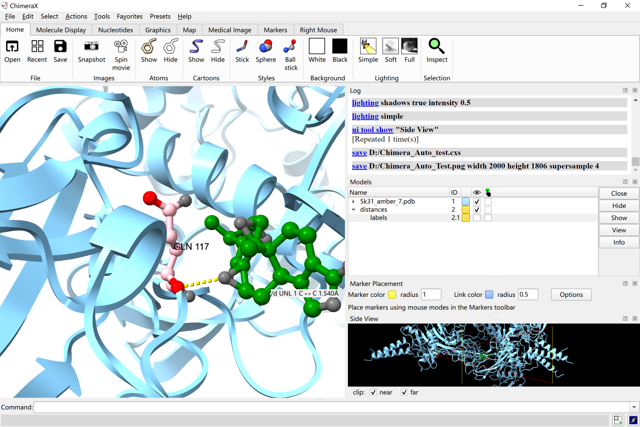Take a Snapshot image
The width and height of the screenshot is (640, 427).
click(91, 51)
